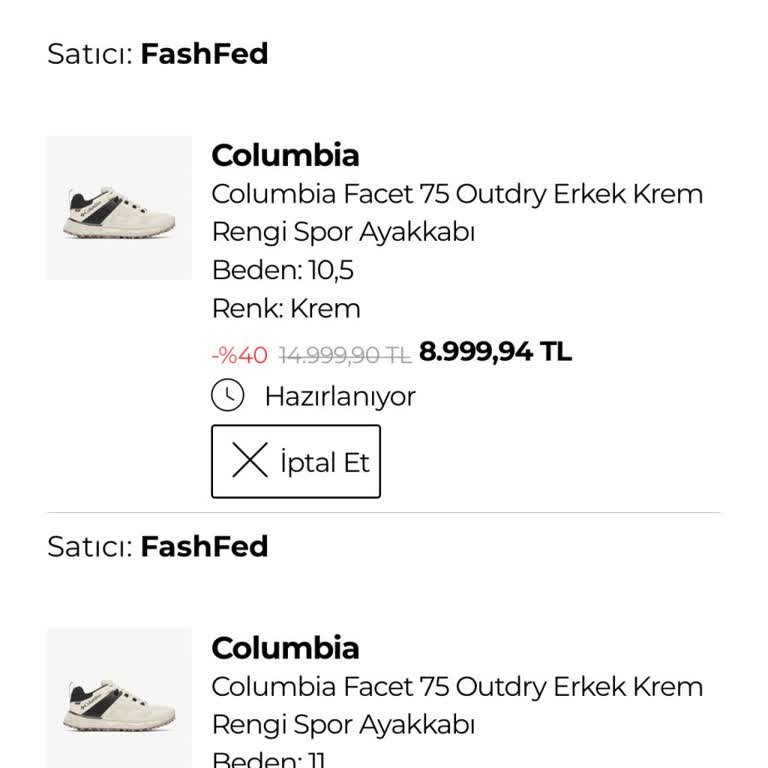The width and height of the screenshot is (768, 768).
Task: Click the Satıcı label above size 11 item
Action: [90, 547]
